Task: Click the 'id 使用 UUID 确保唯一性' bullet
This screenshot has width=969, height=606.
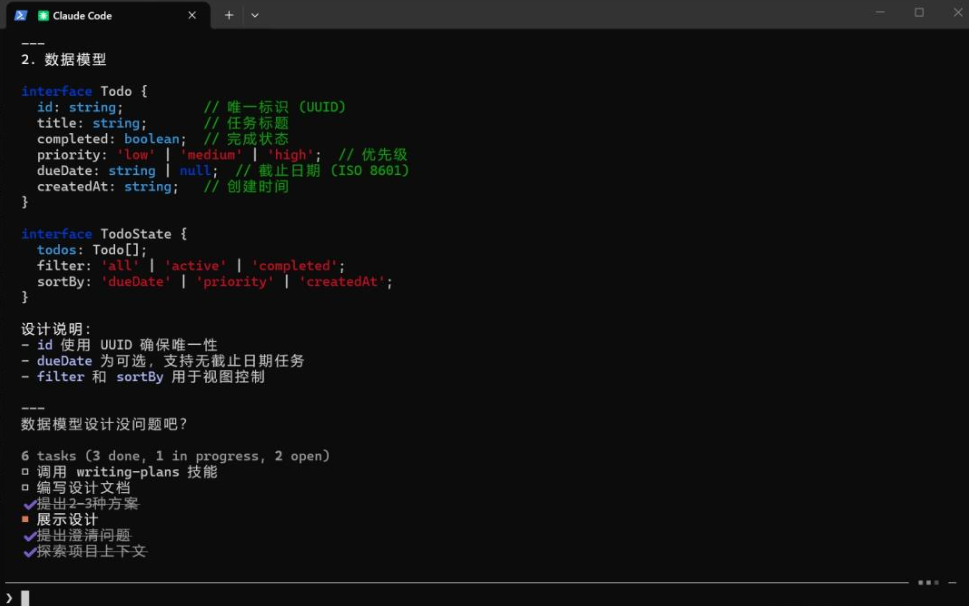Action: point(119,345)
